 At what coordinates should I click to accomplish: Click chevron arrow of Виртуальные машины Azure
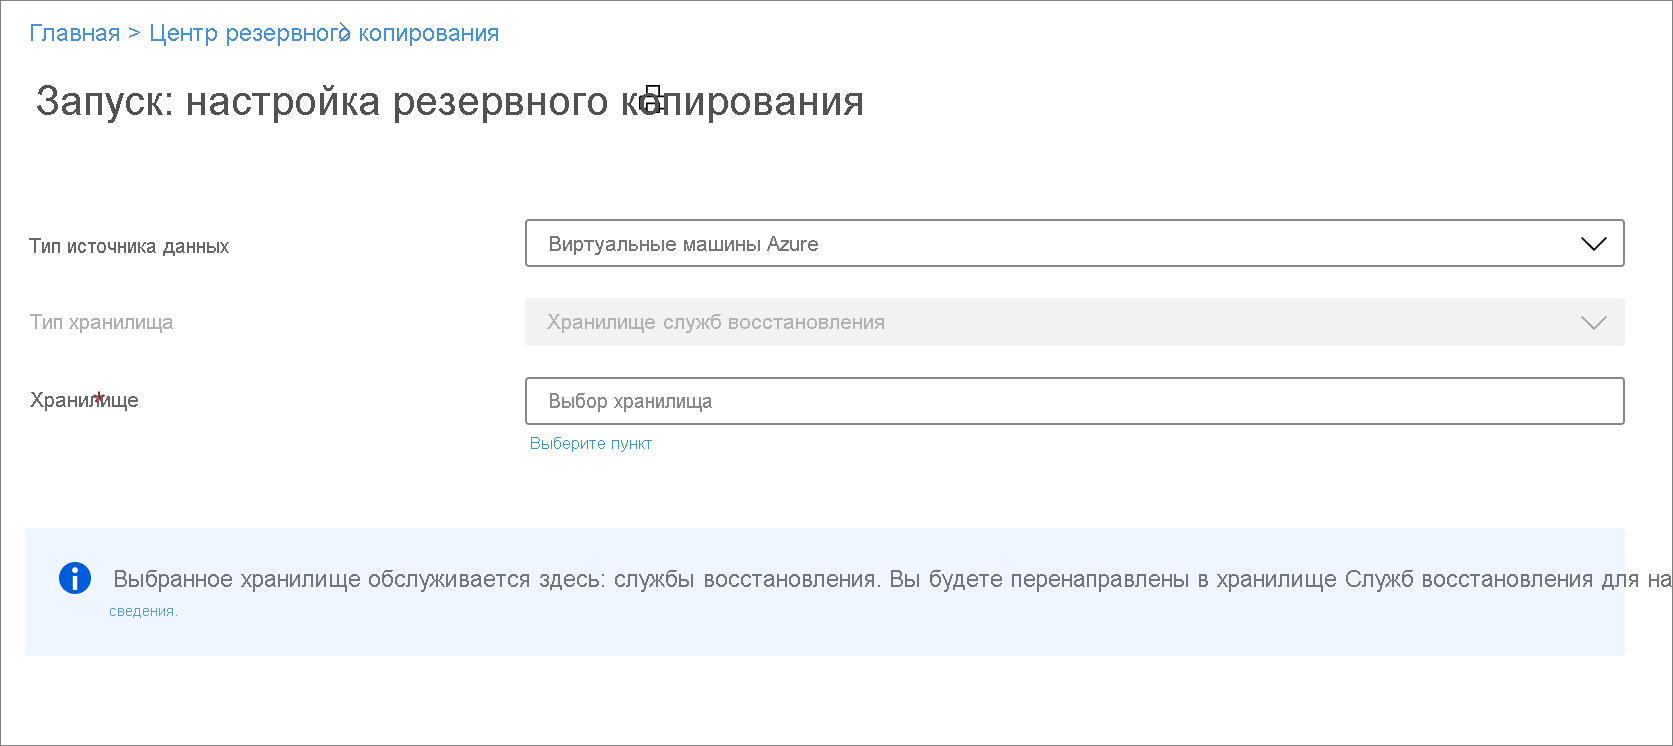coord(1593,244)
